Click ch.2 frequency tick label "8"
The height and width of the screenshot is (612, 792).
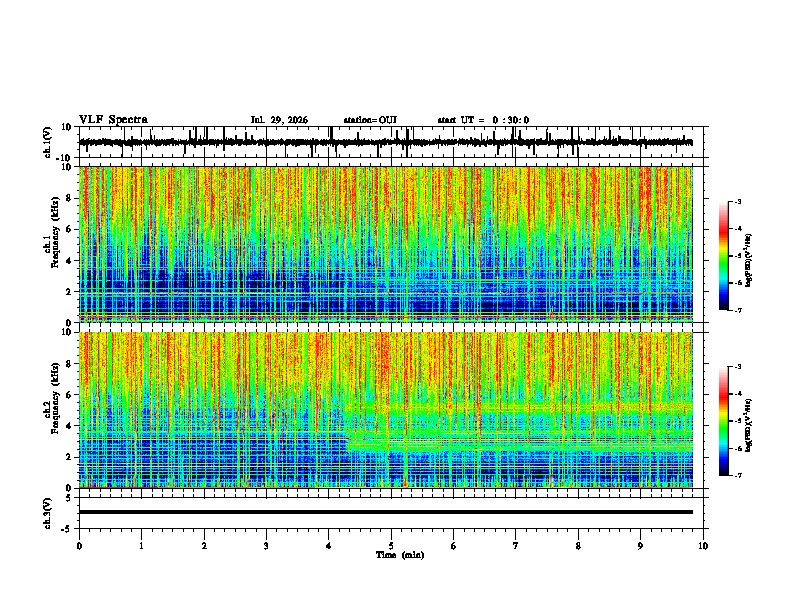pos(69,364)
